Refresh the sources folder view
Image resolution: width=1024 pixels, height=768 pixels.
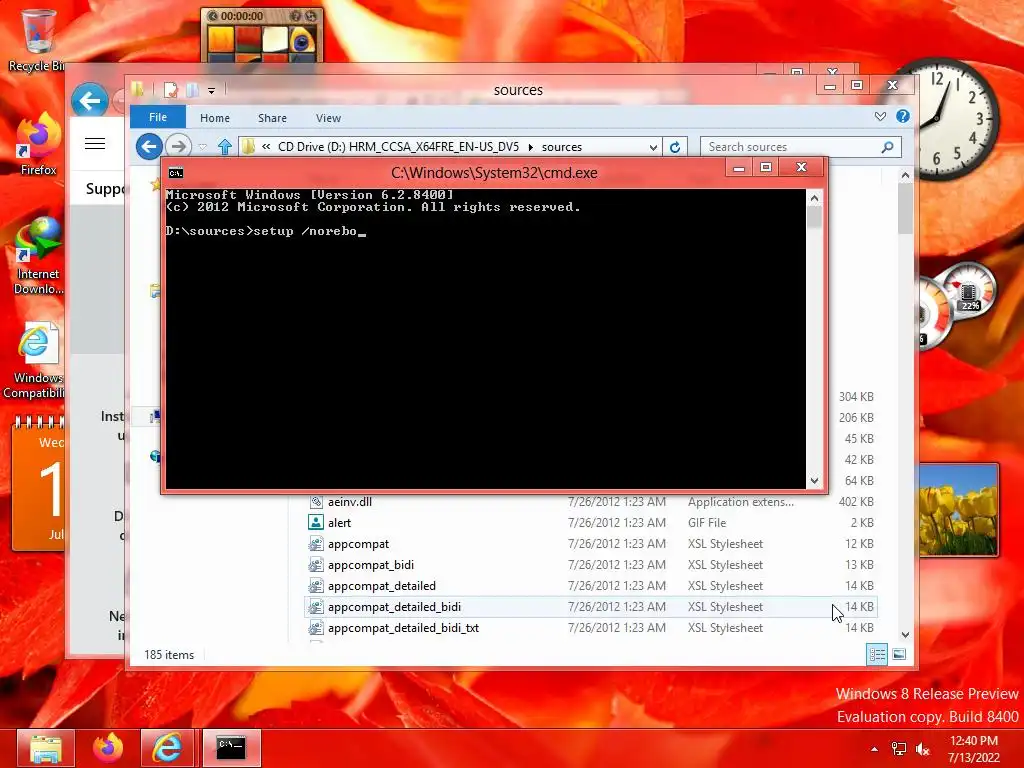675,147
